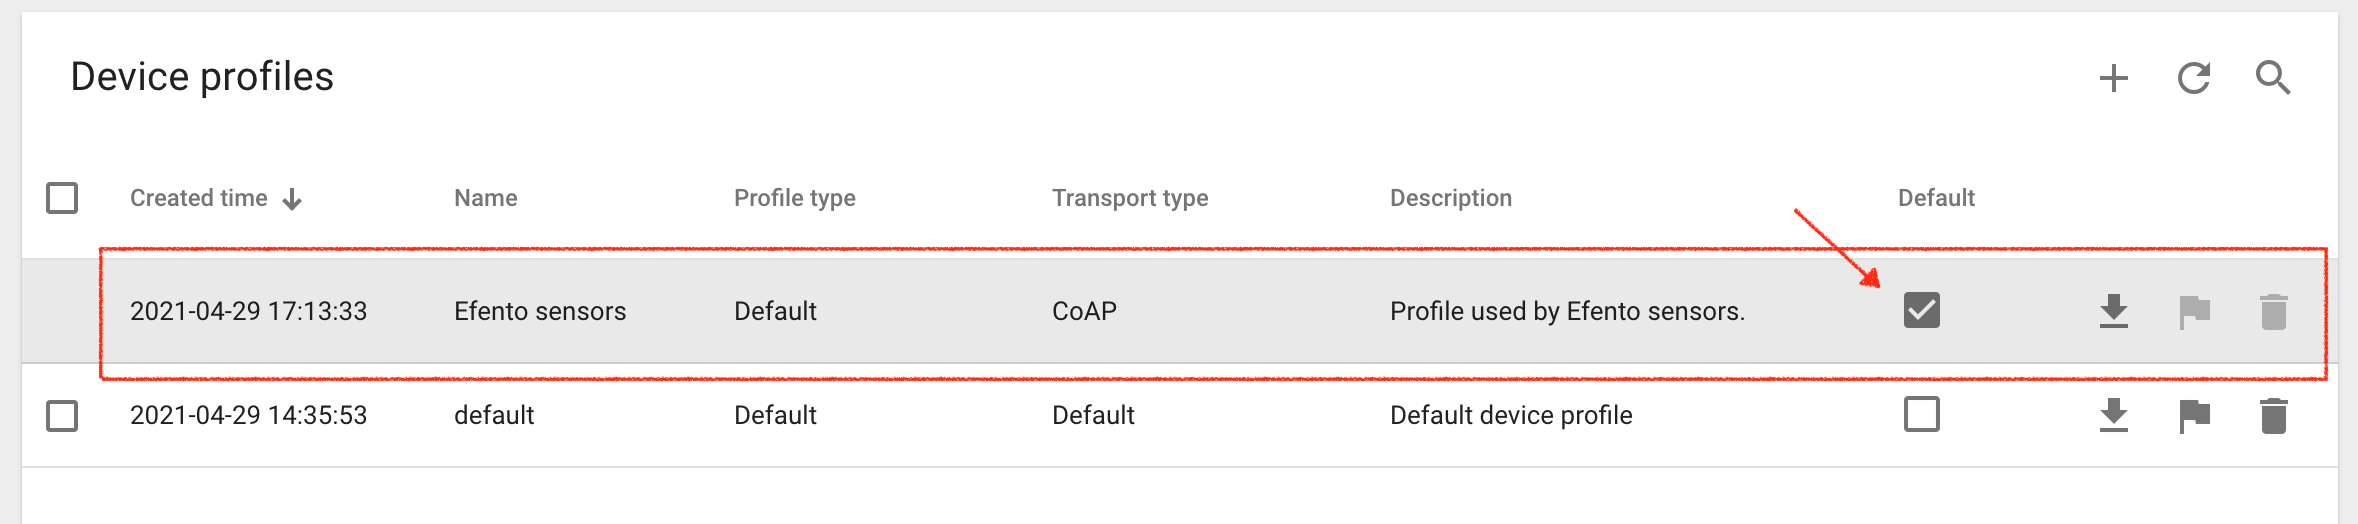
Task: Export the default device profile
Action: (x=2113, y=415)
